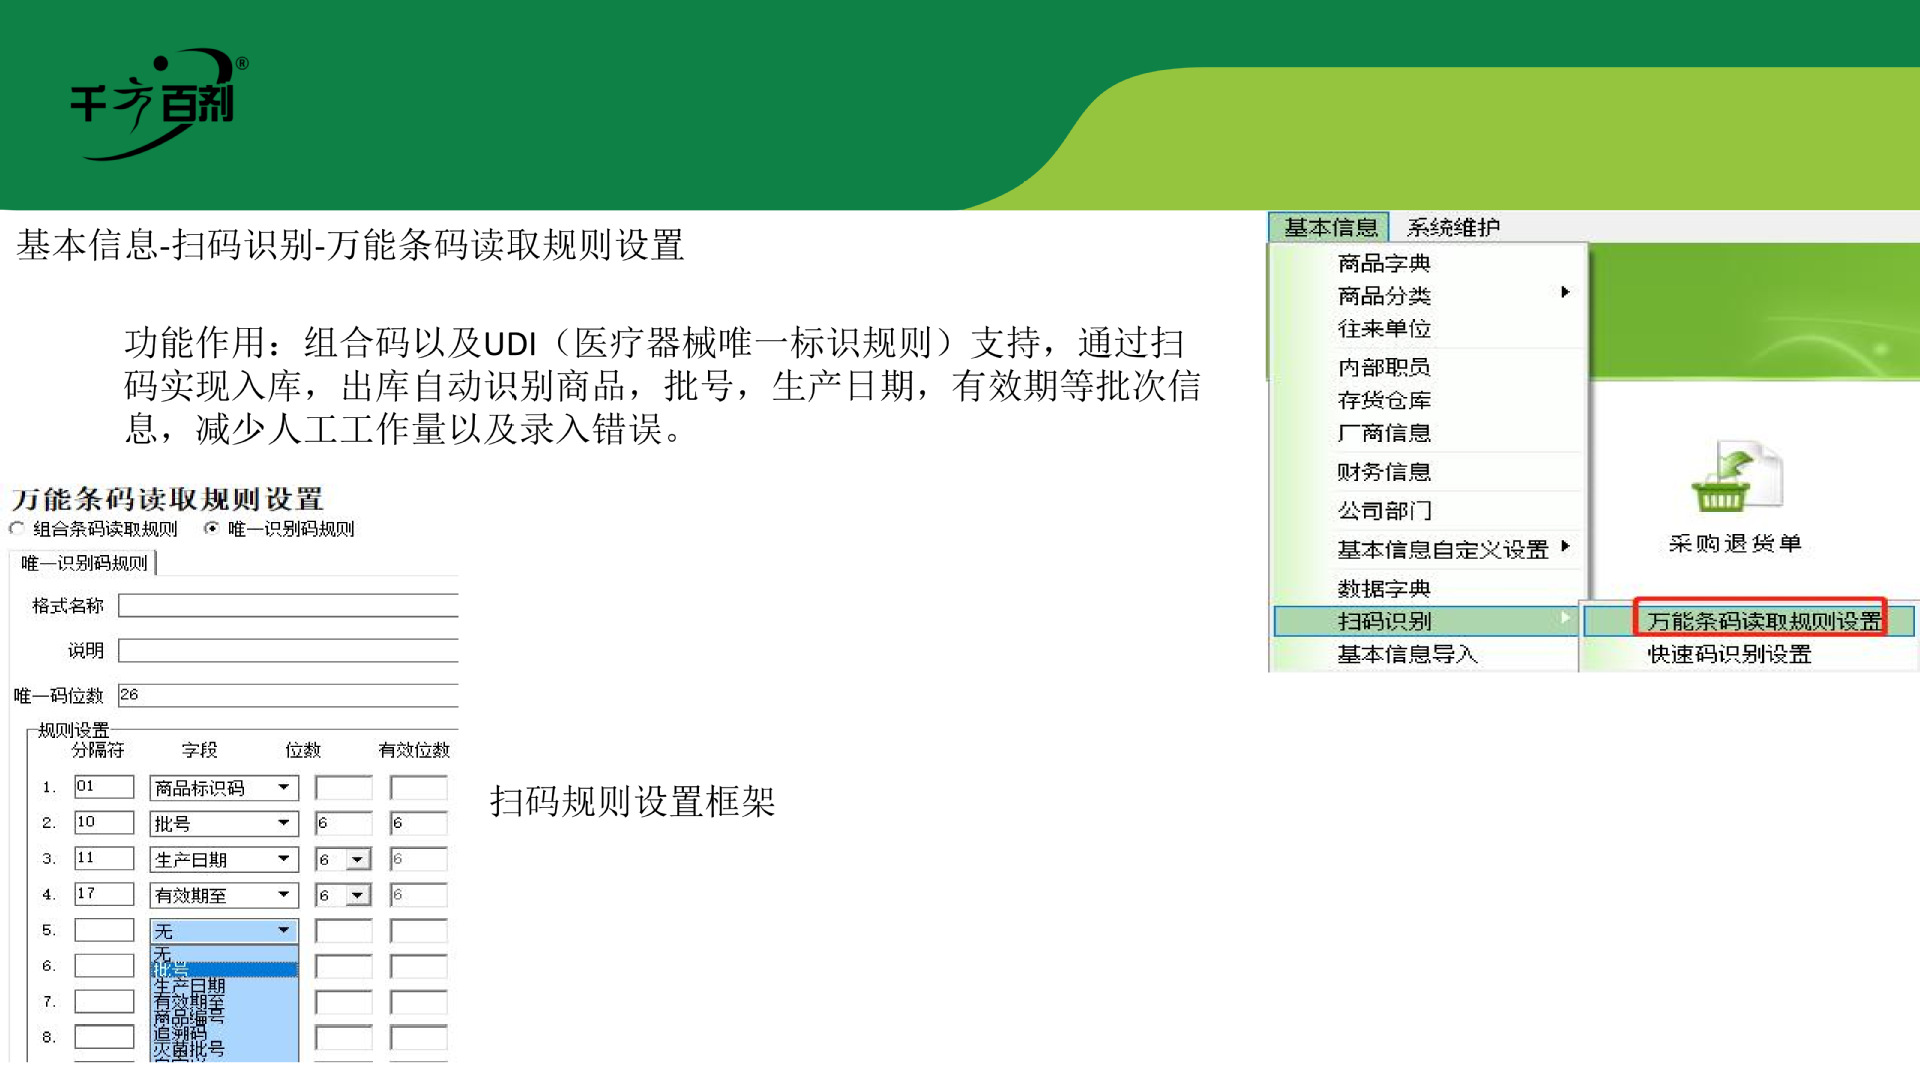Image resolution: width=1920 pixels, height=1080 pixels.
Task: Expand 商品分类 submenu arrow
Action: [x=1565, y=293]
